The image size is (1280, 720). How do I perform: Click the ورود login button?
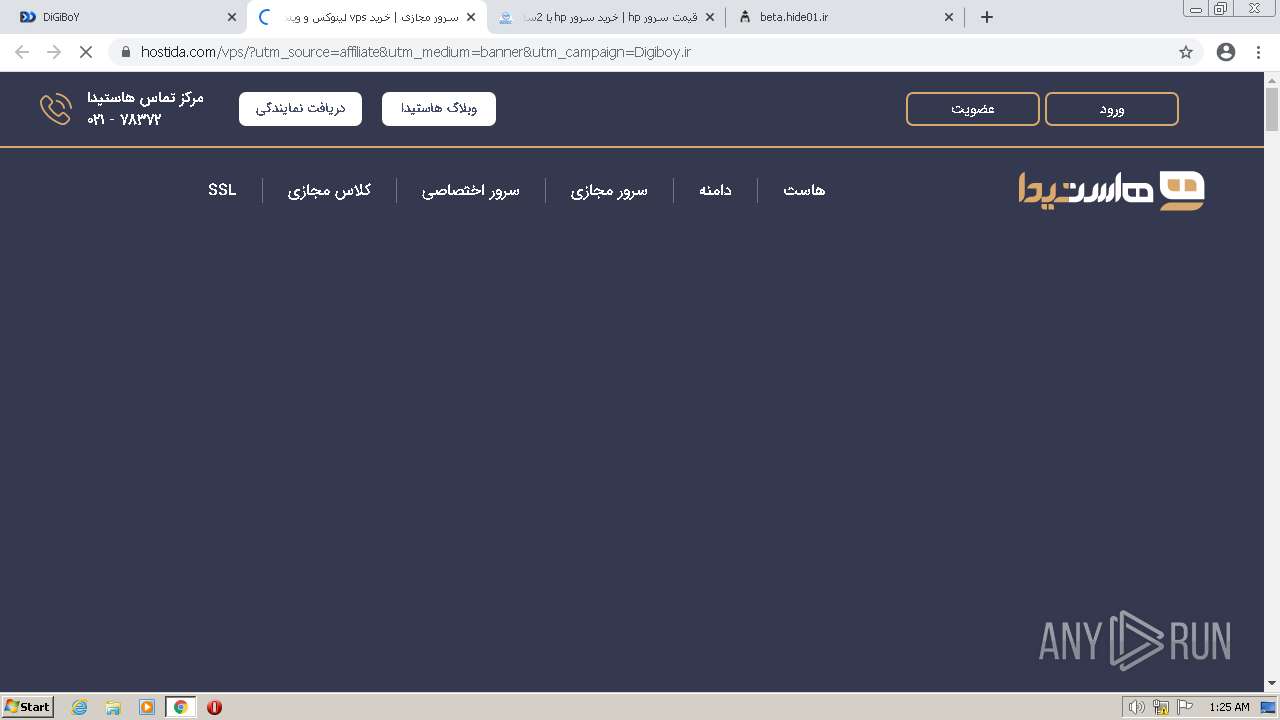pyautogui.click(x=1112, y=109)
